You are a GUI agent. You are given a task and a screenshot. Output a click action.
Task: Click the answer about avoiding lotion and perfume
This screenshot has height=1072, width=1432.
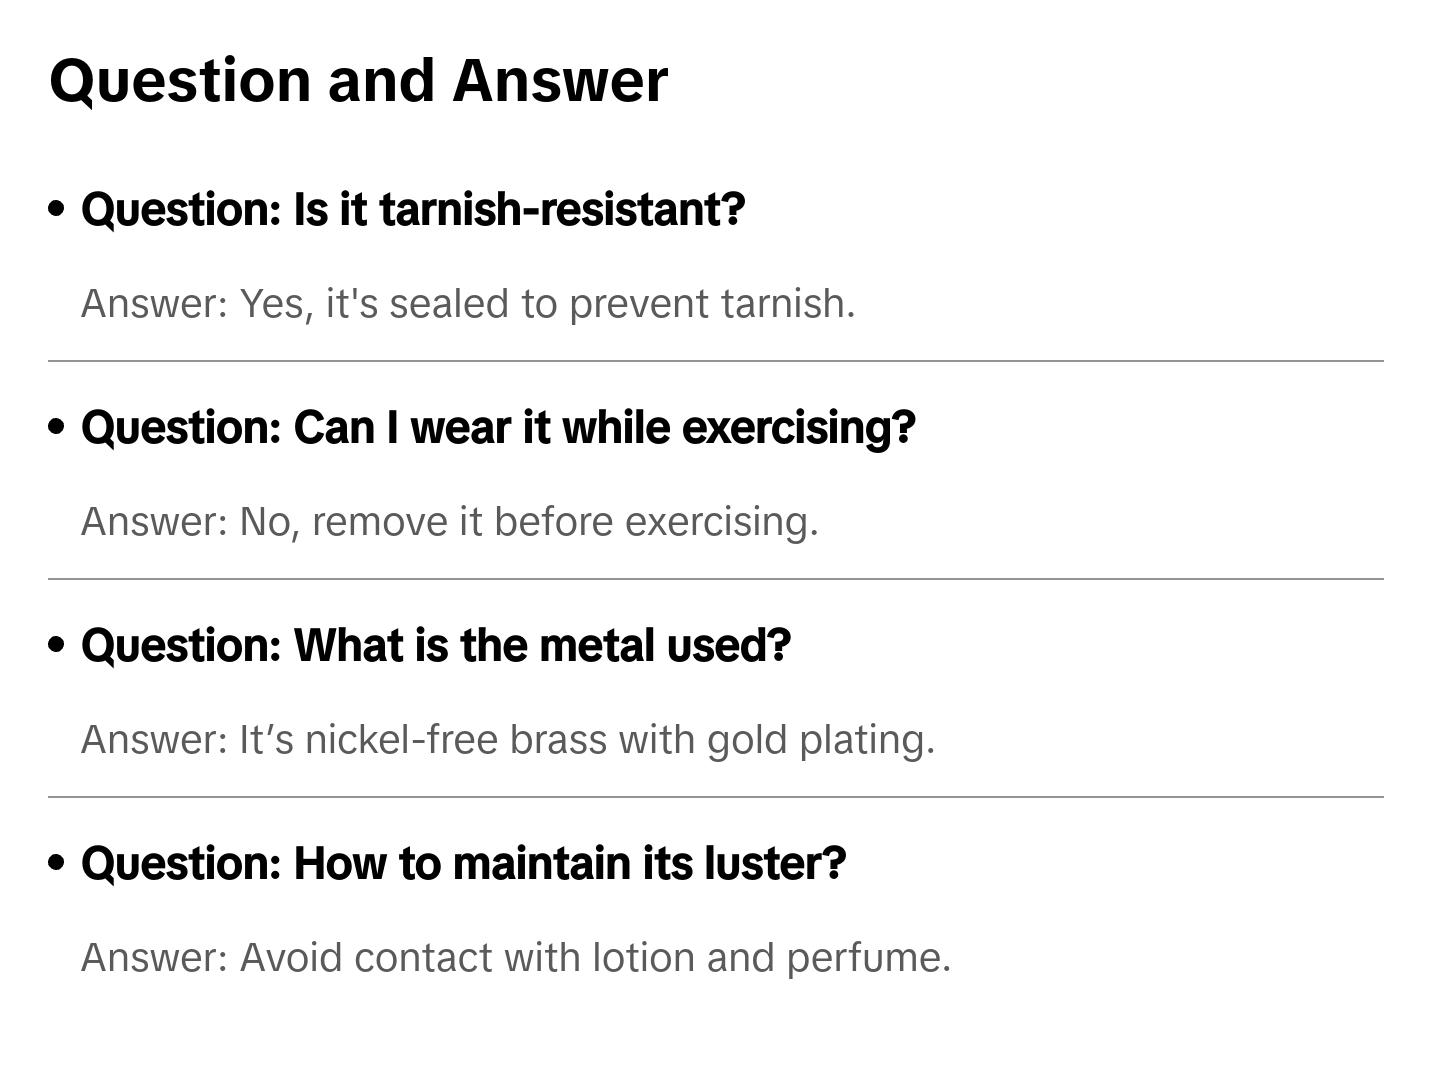516,958
